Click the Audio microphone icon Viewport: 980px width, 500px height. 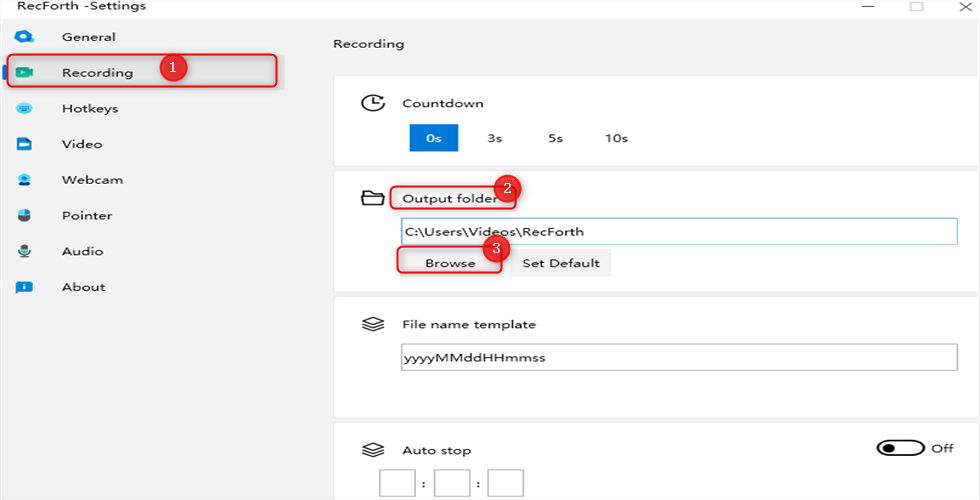click(x=24, y=251)
